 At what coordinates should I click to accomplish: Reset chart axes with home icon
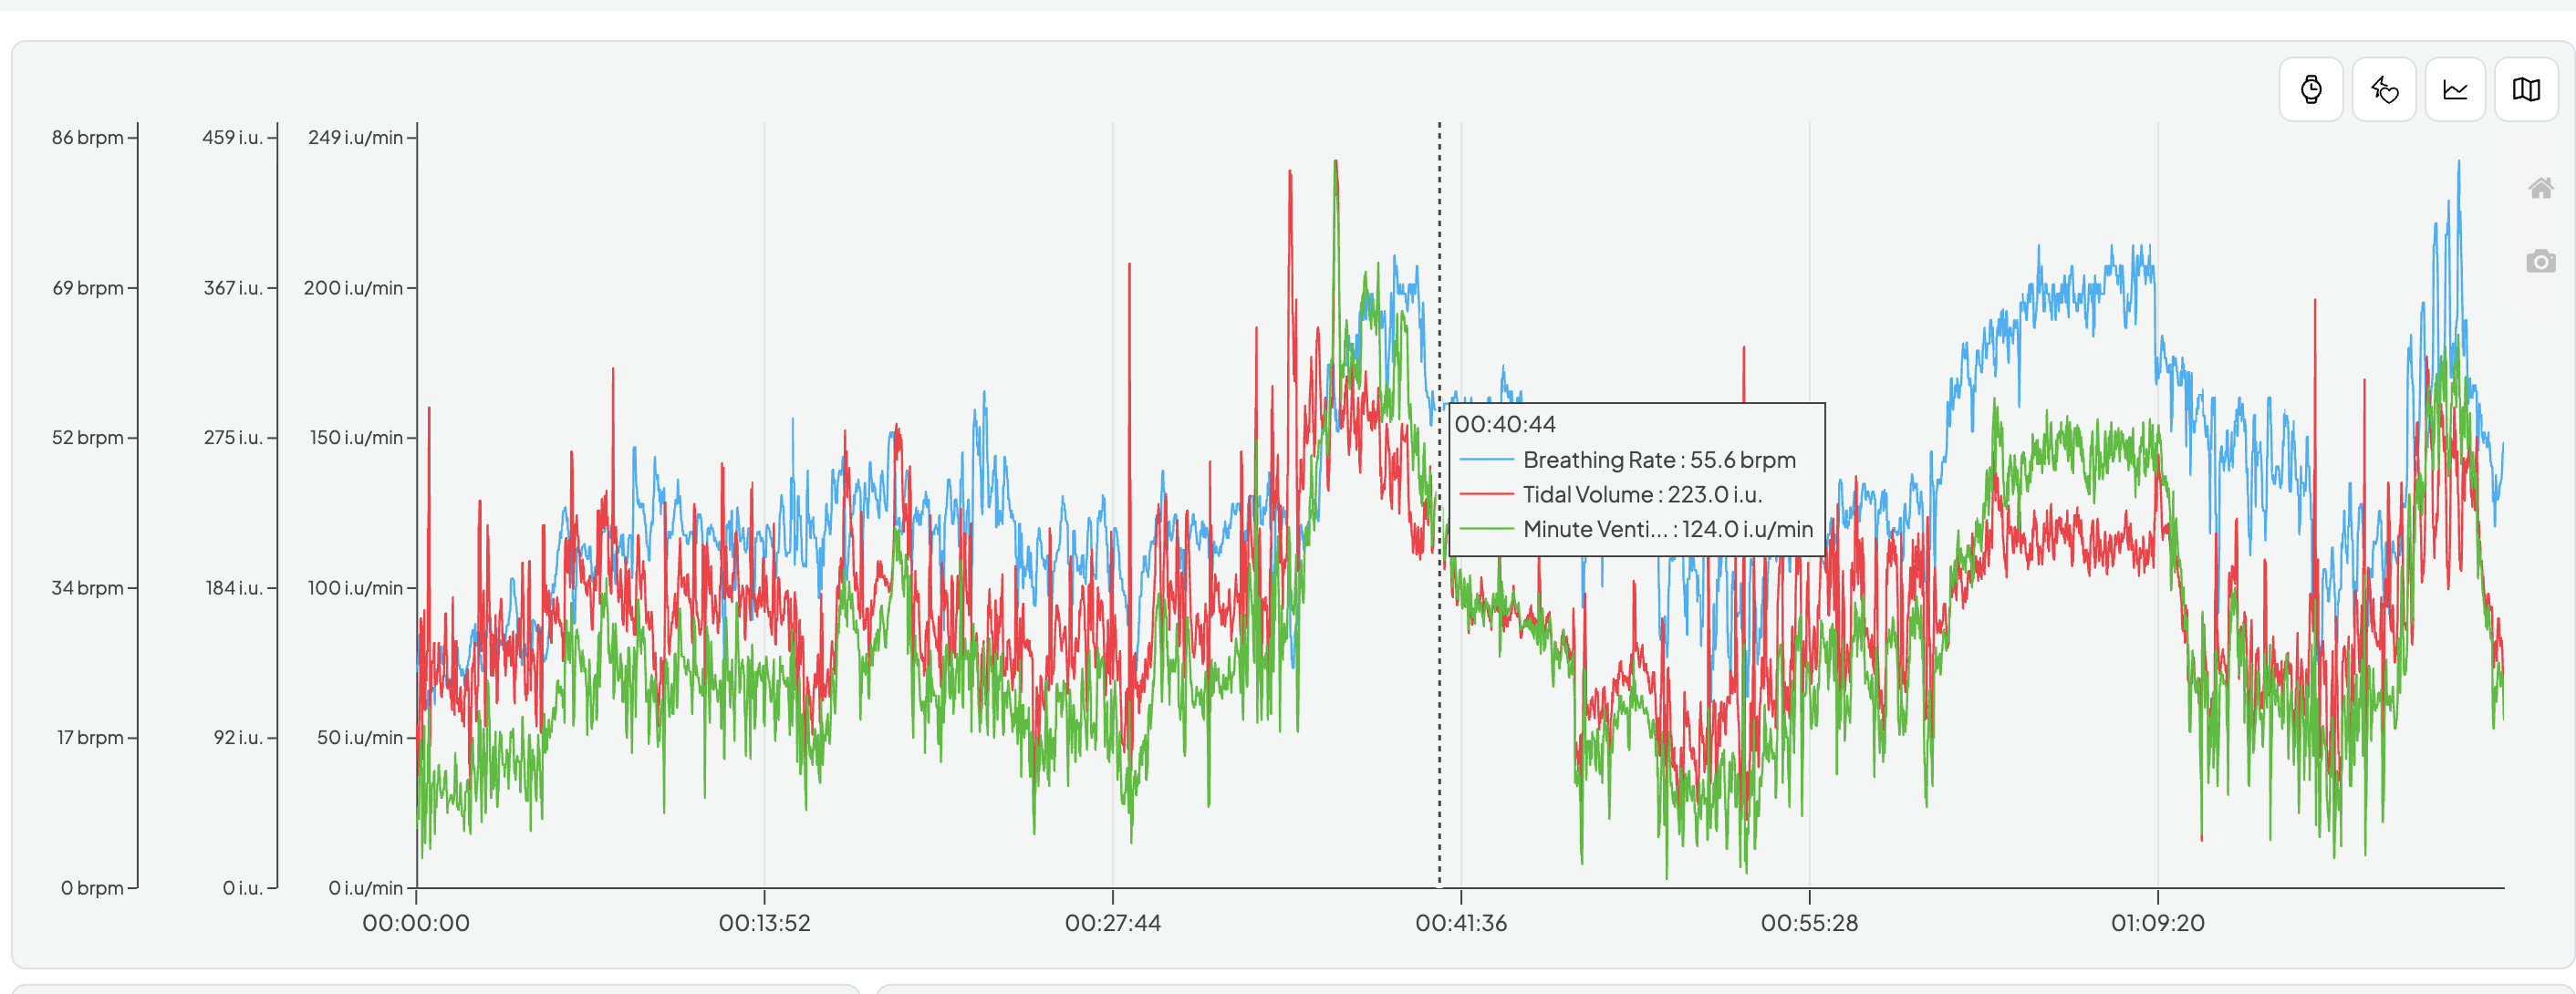click(x=2540, y=188)
